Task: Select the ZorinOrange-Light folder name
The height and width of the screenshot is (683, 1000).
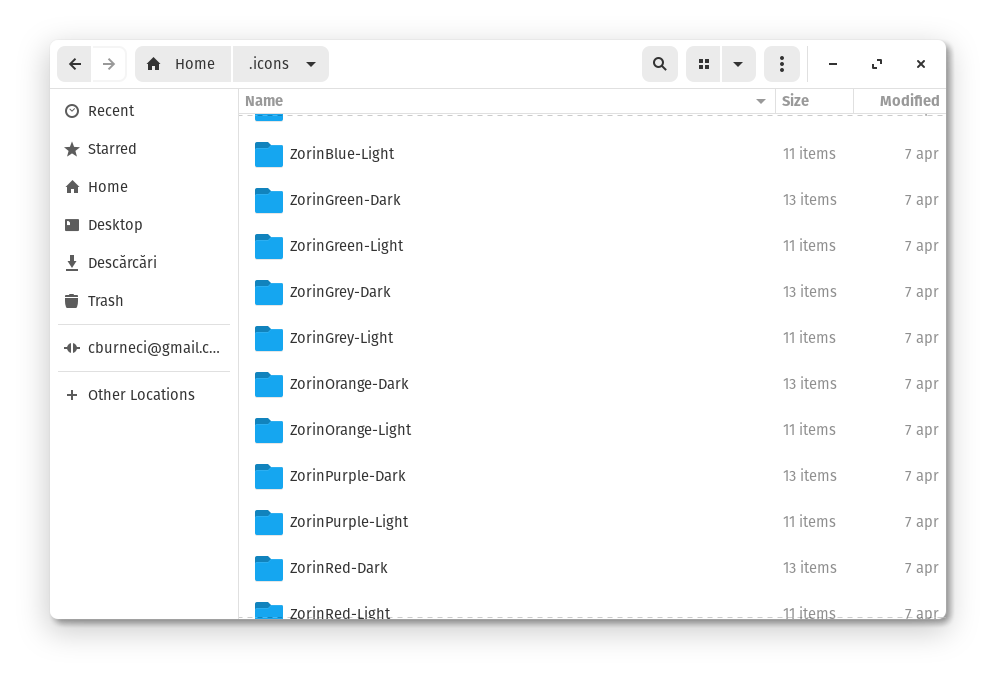Action: [350, 430]
